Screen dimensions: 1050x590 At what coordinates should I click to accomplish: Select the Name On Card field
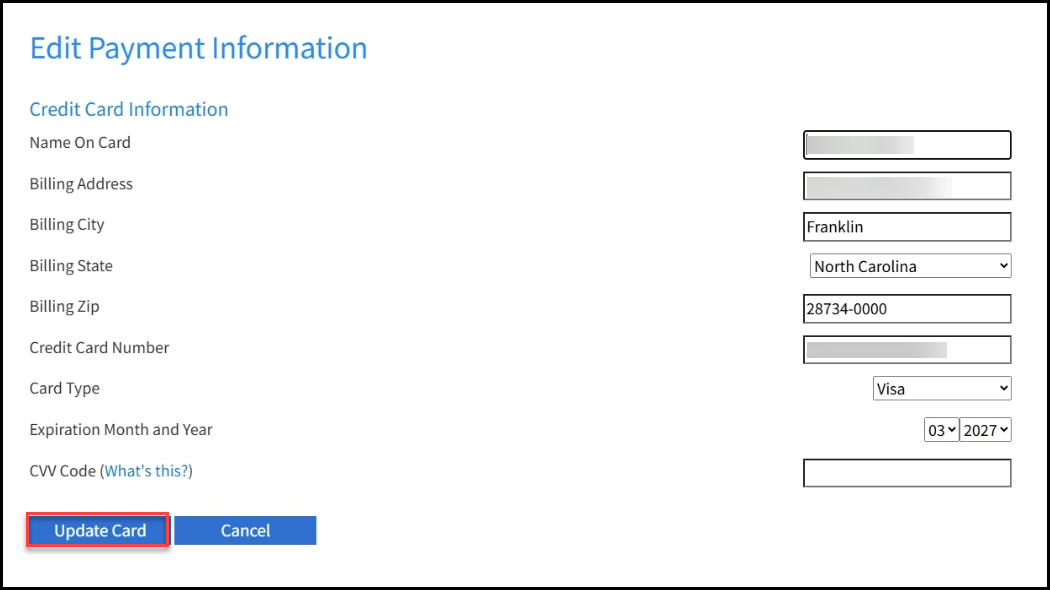[x=906, y=144]
